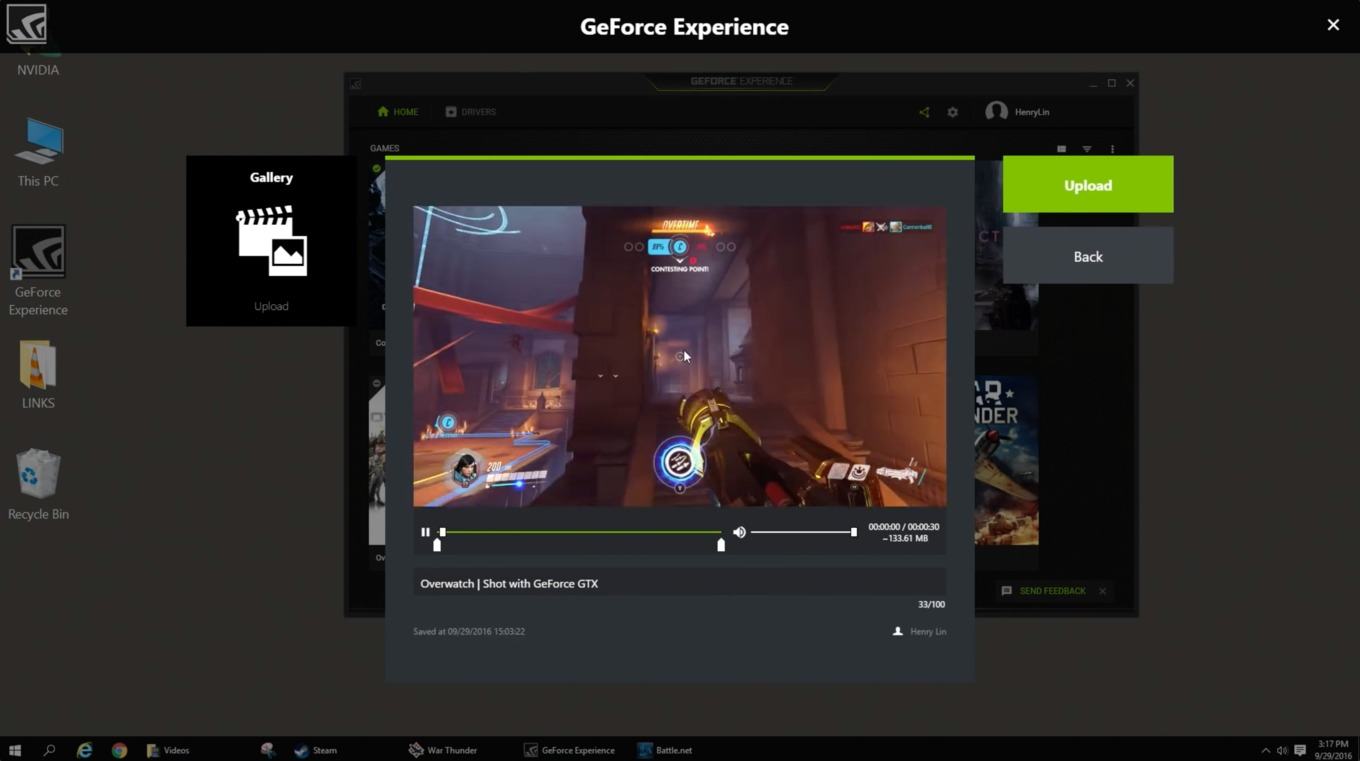Click the Overwatch video preview frame

(680, 356)
